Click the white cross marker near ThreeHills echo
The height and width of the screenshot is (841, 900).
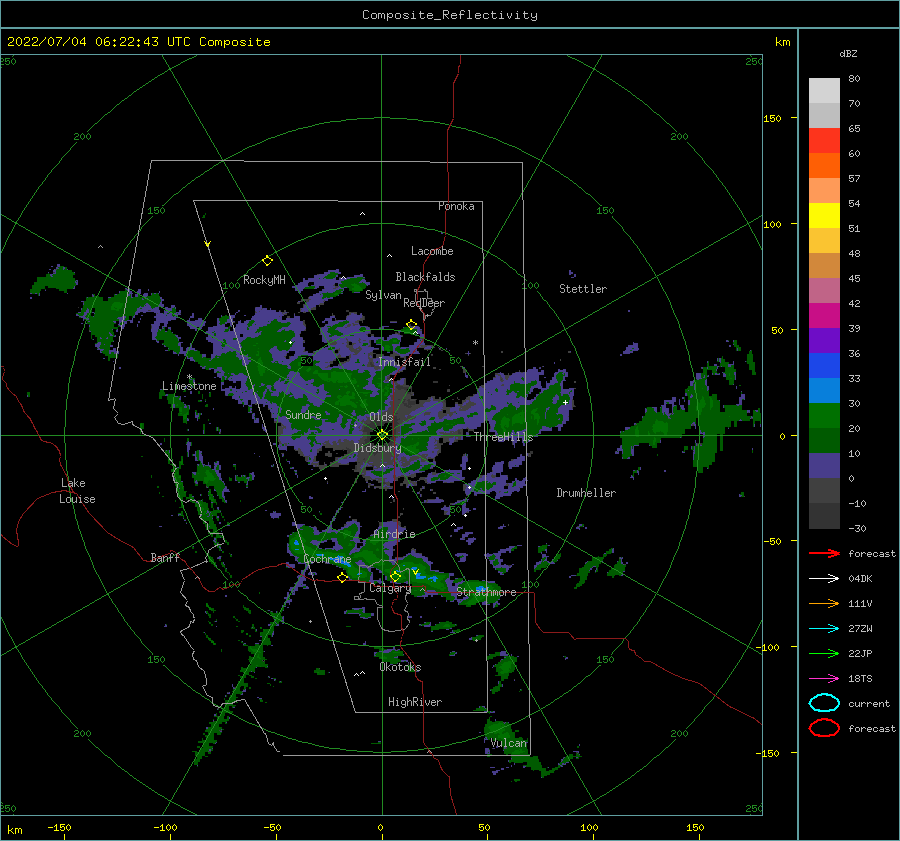click(x=565, y=402)
